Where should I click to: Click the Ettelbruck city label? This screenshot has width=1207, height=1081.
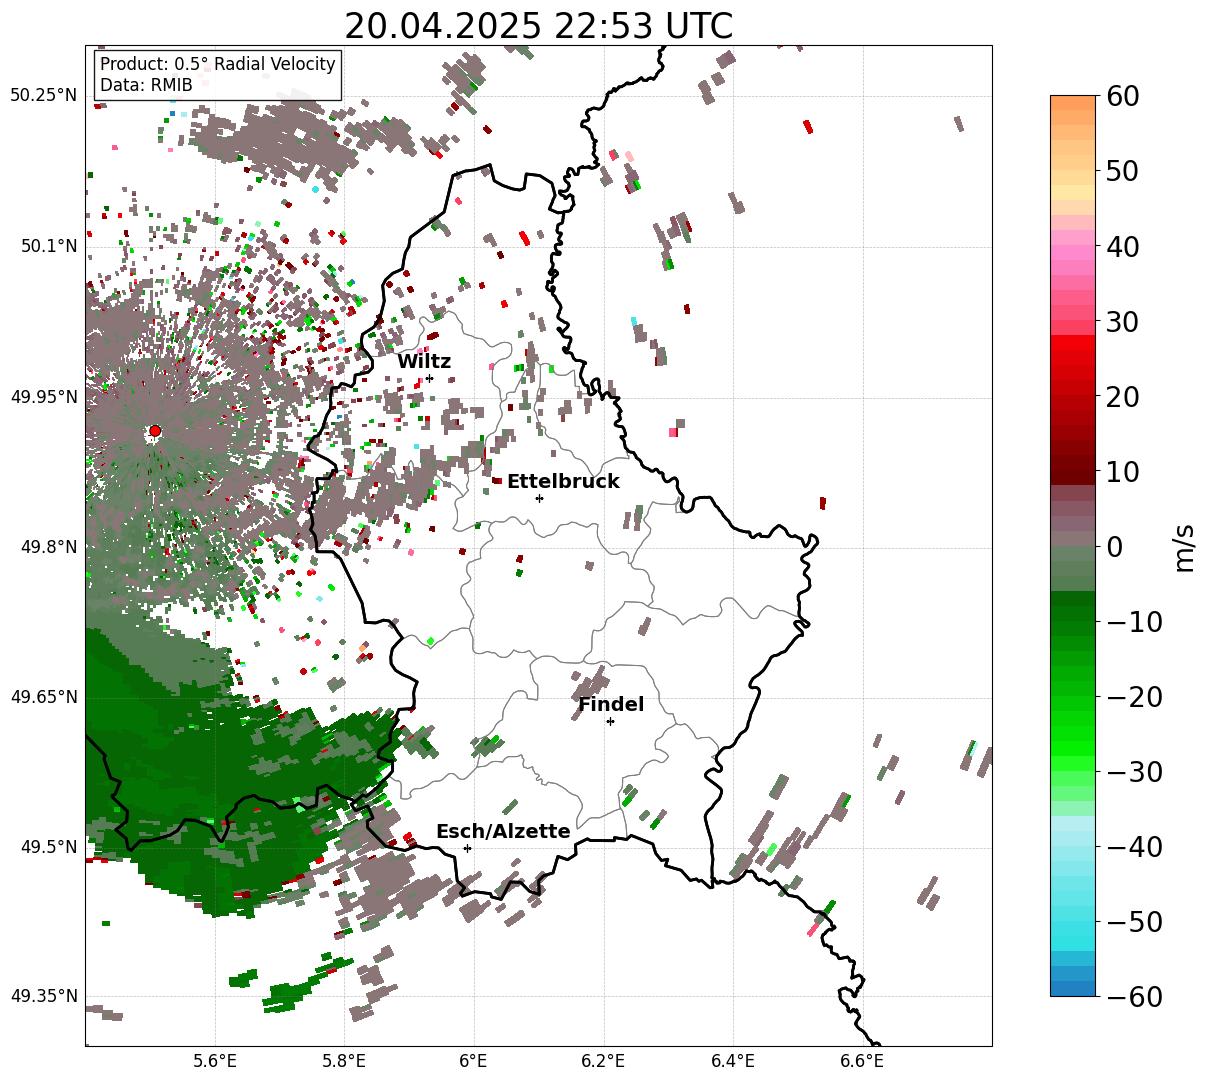tap(563, 481)
